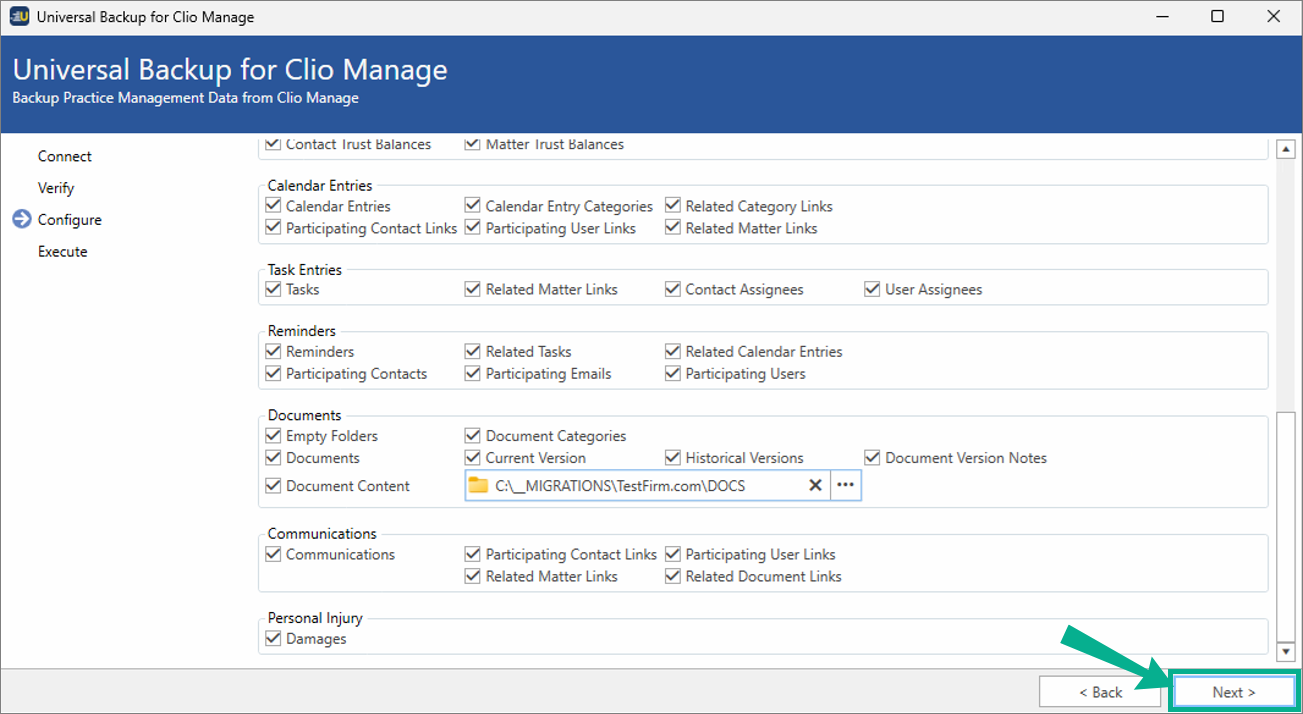Uncheck the Documents checkbox
This screenshot has height=714, width=1303.
273,458
